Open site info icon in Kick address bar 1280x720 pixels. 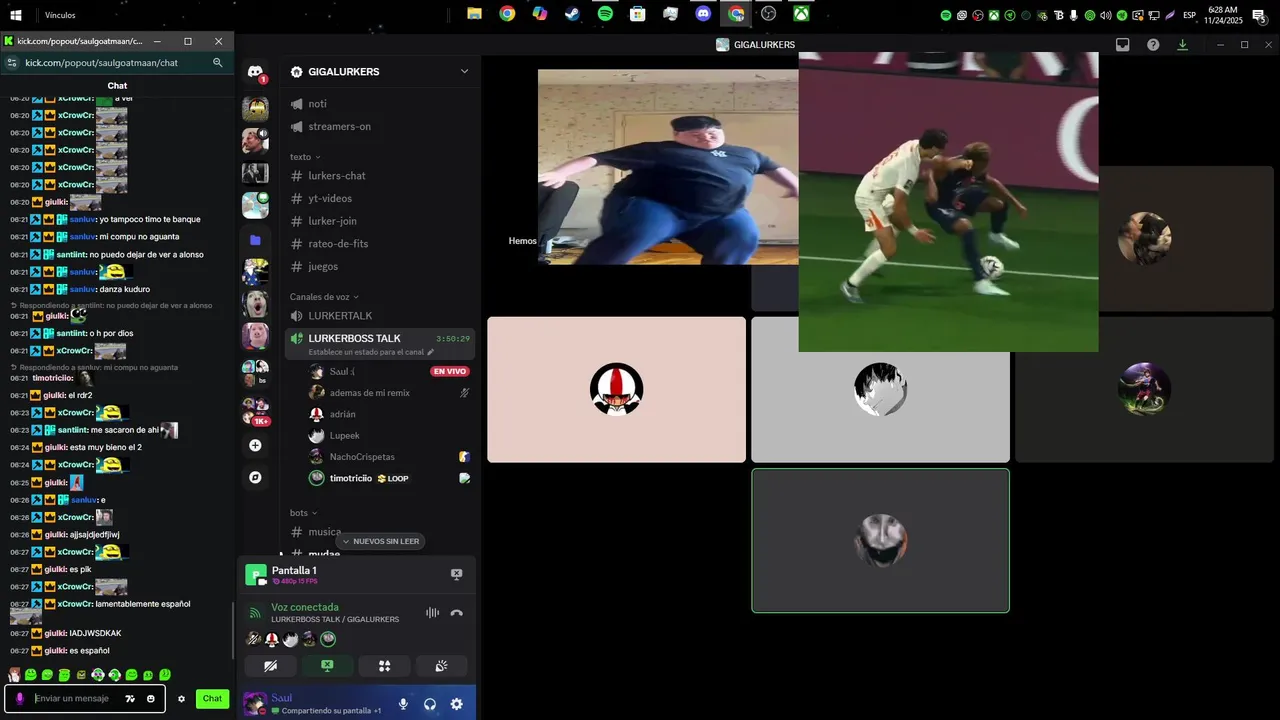click(11, 63)
